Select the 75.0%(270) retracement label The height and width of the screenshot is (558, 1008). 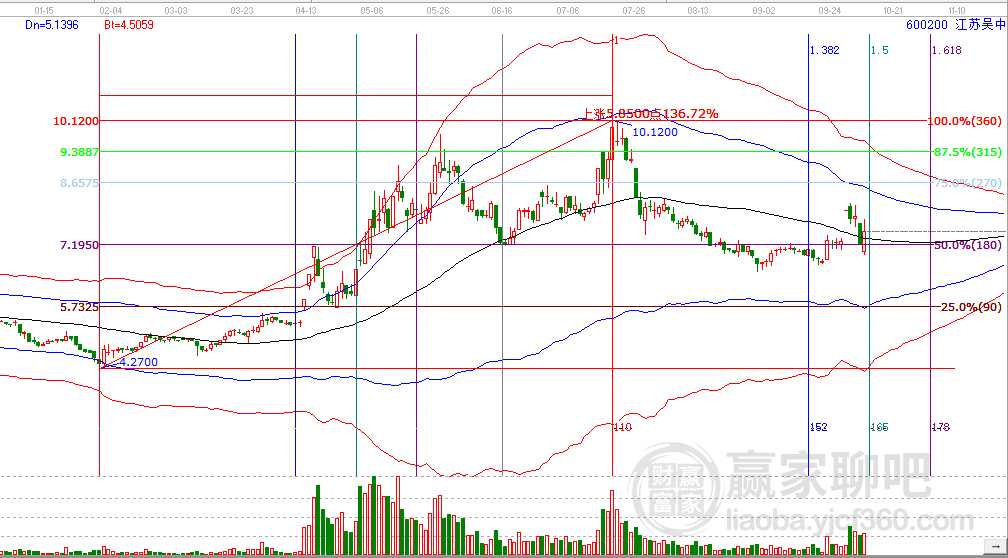point(968,183)
